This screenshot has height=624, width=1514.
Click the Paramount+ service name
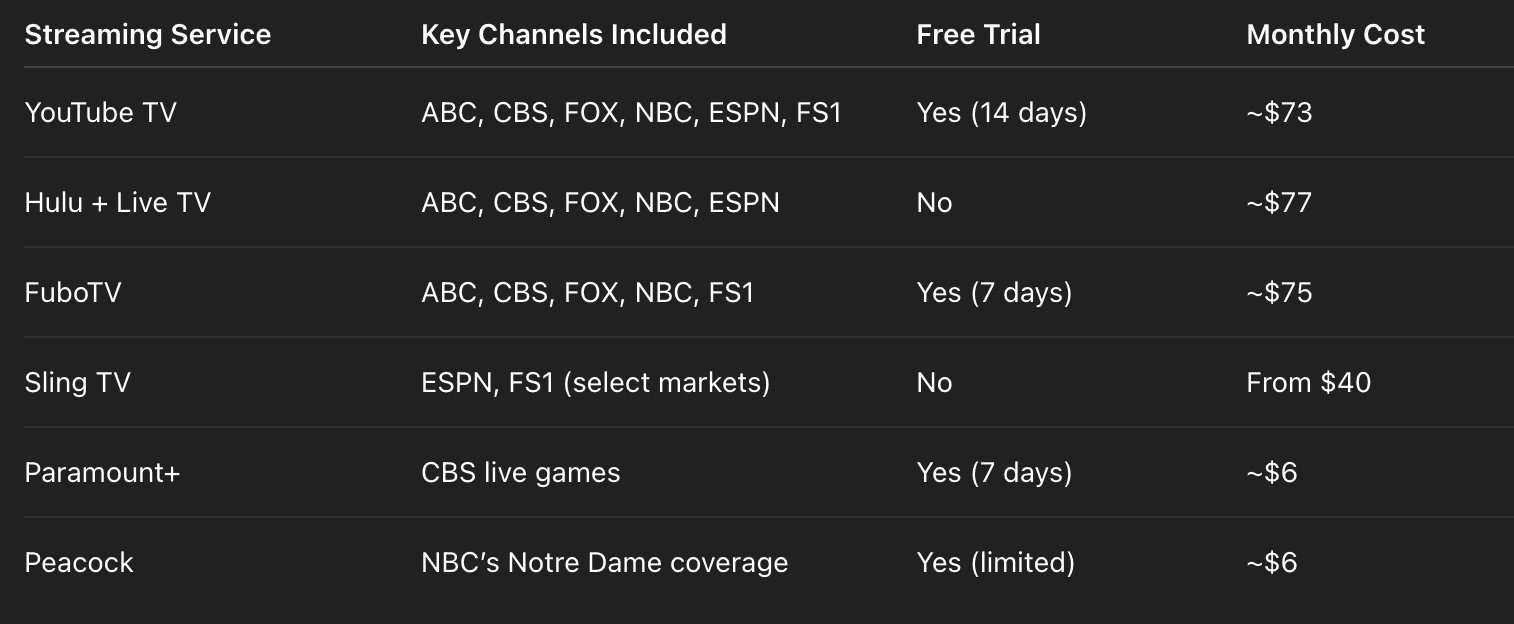[x=102, y=473]
